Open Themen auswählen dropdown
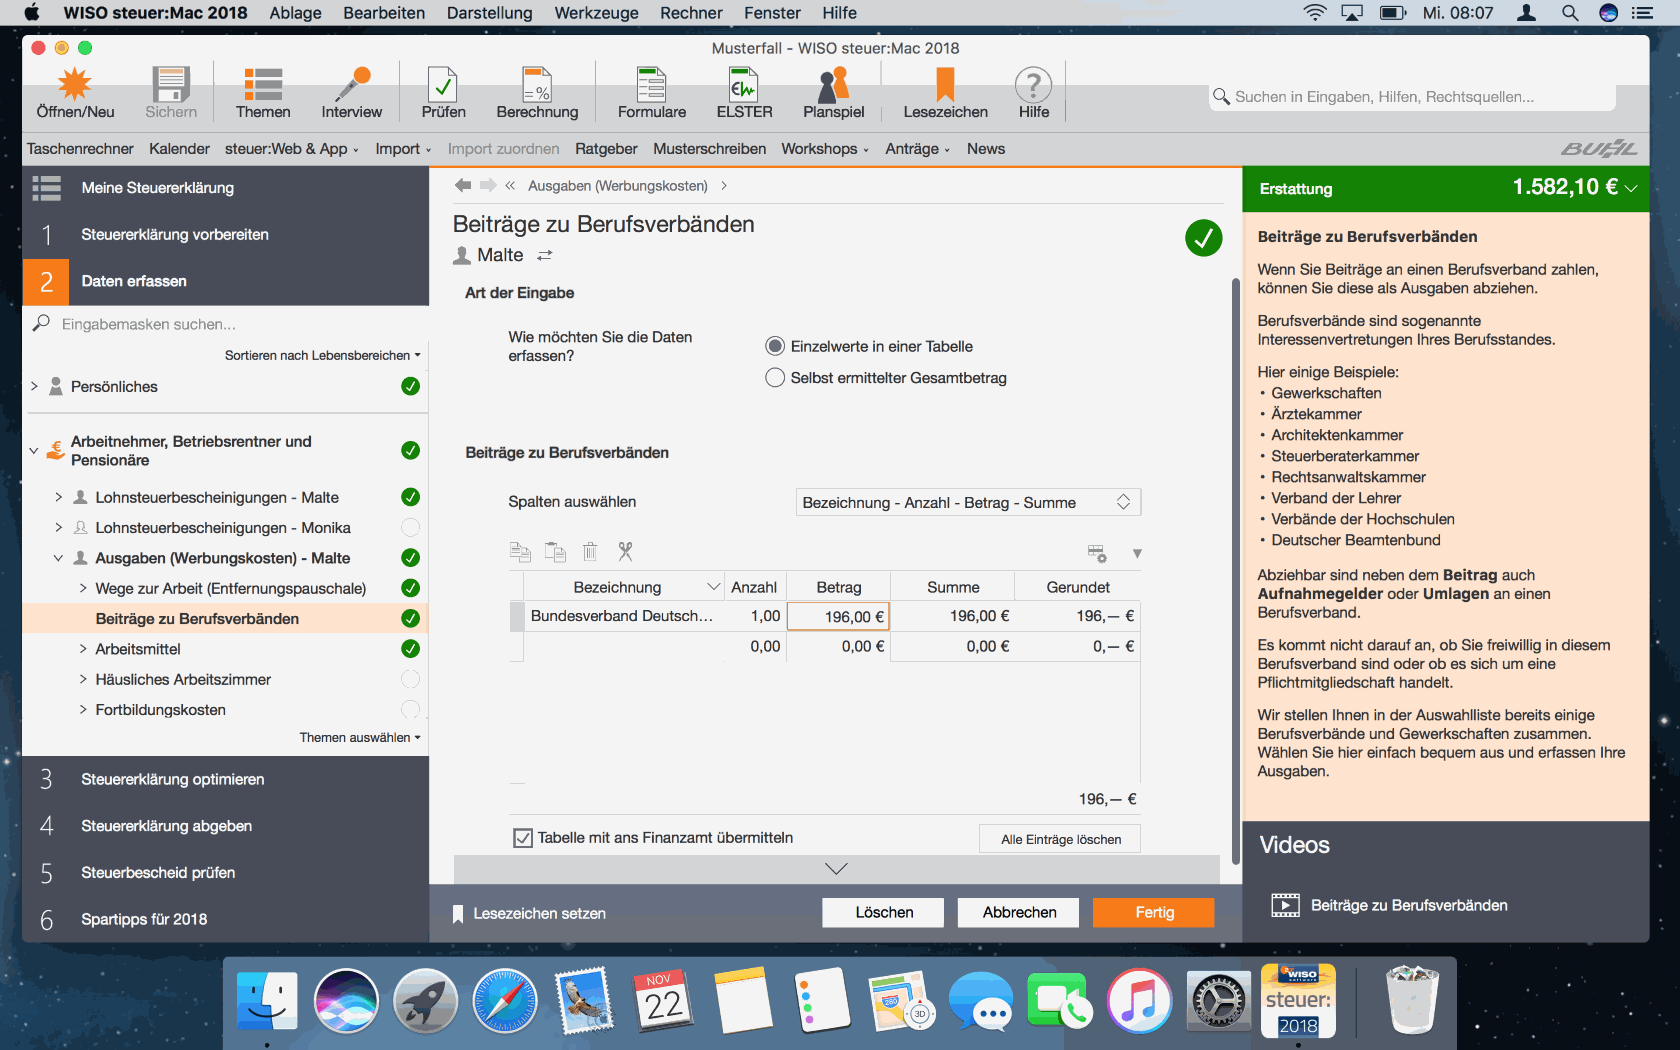Screen dimensions: 1680x1050 pyautogui.click(x=360, y=737)
